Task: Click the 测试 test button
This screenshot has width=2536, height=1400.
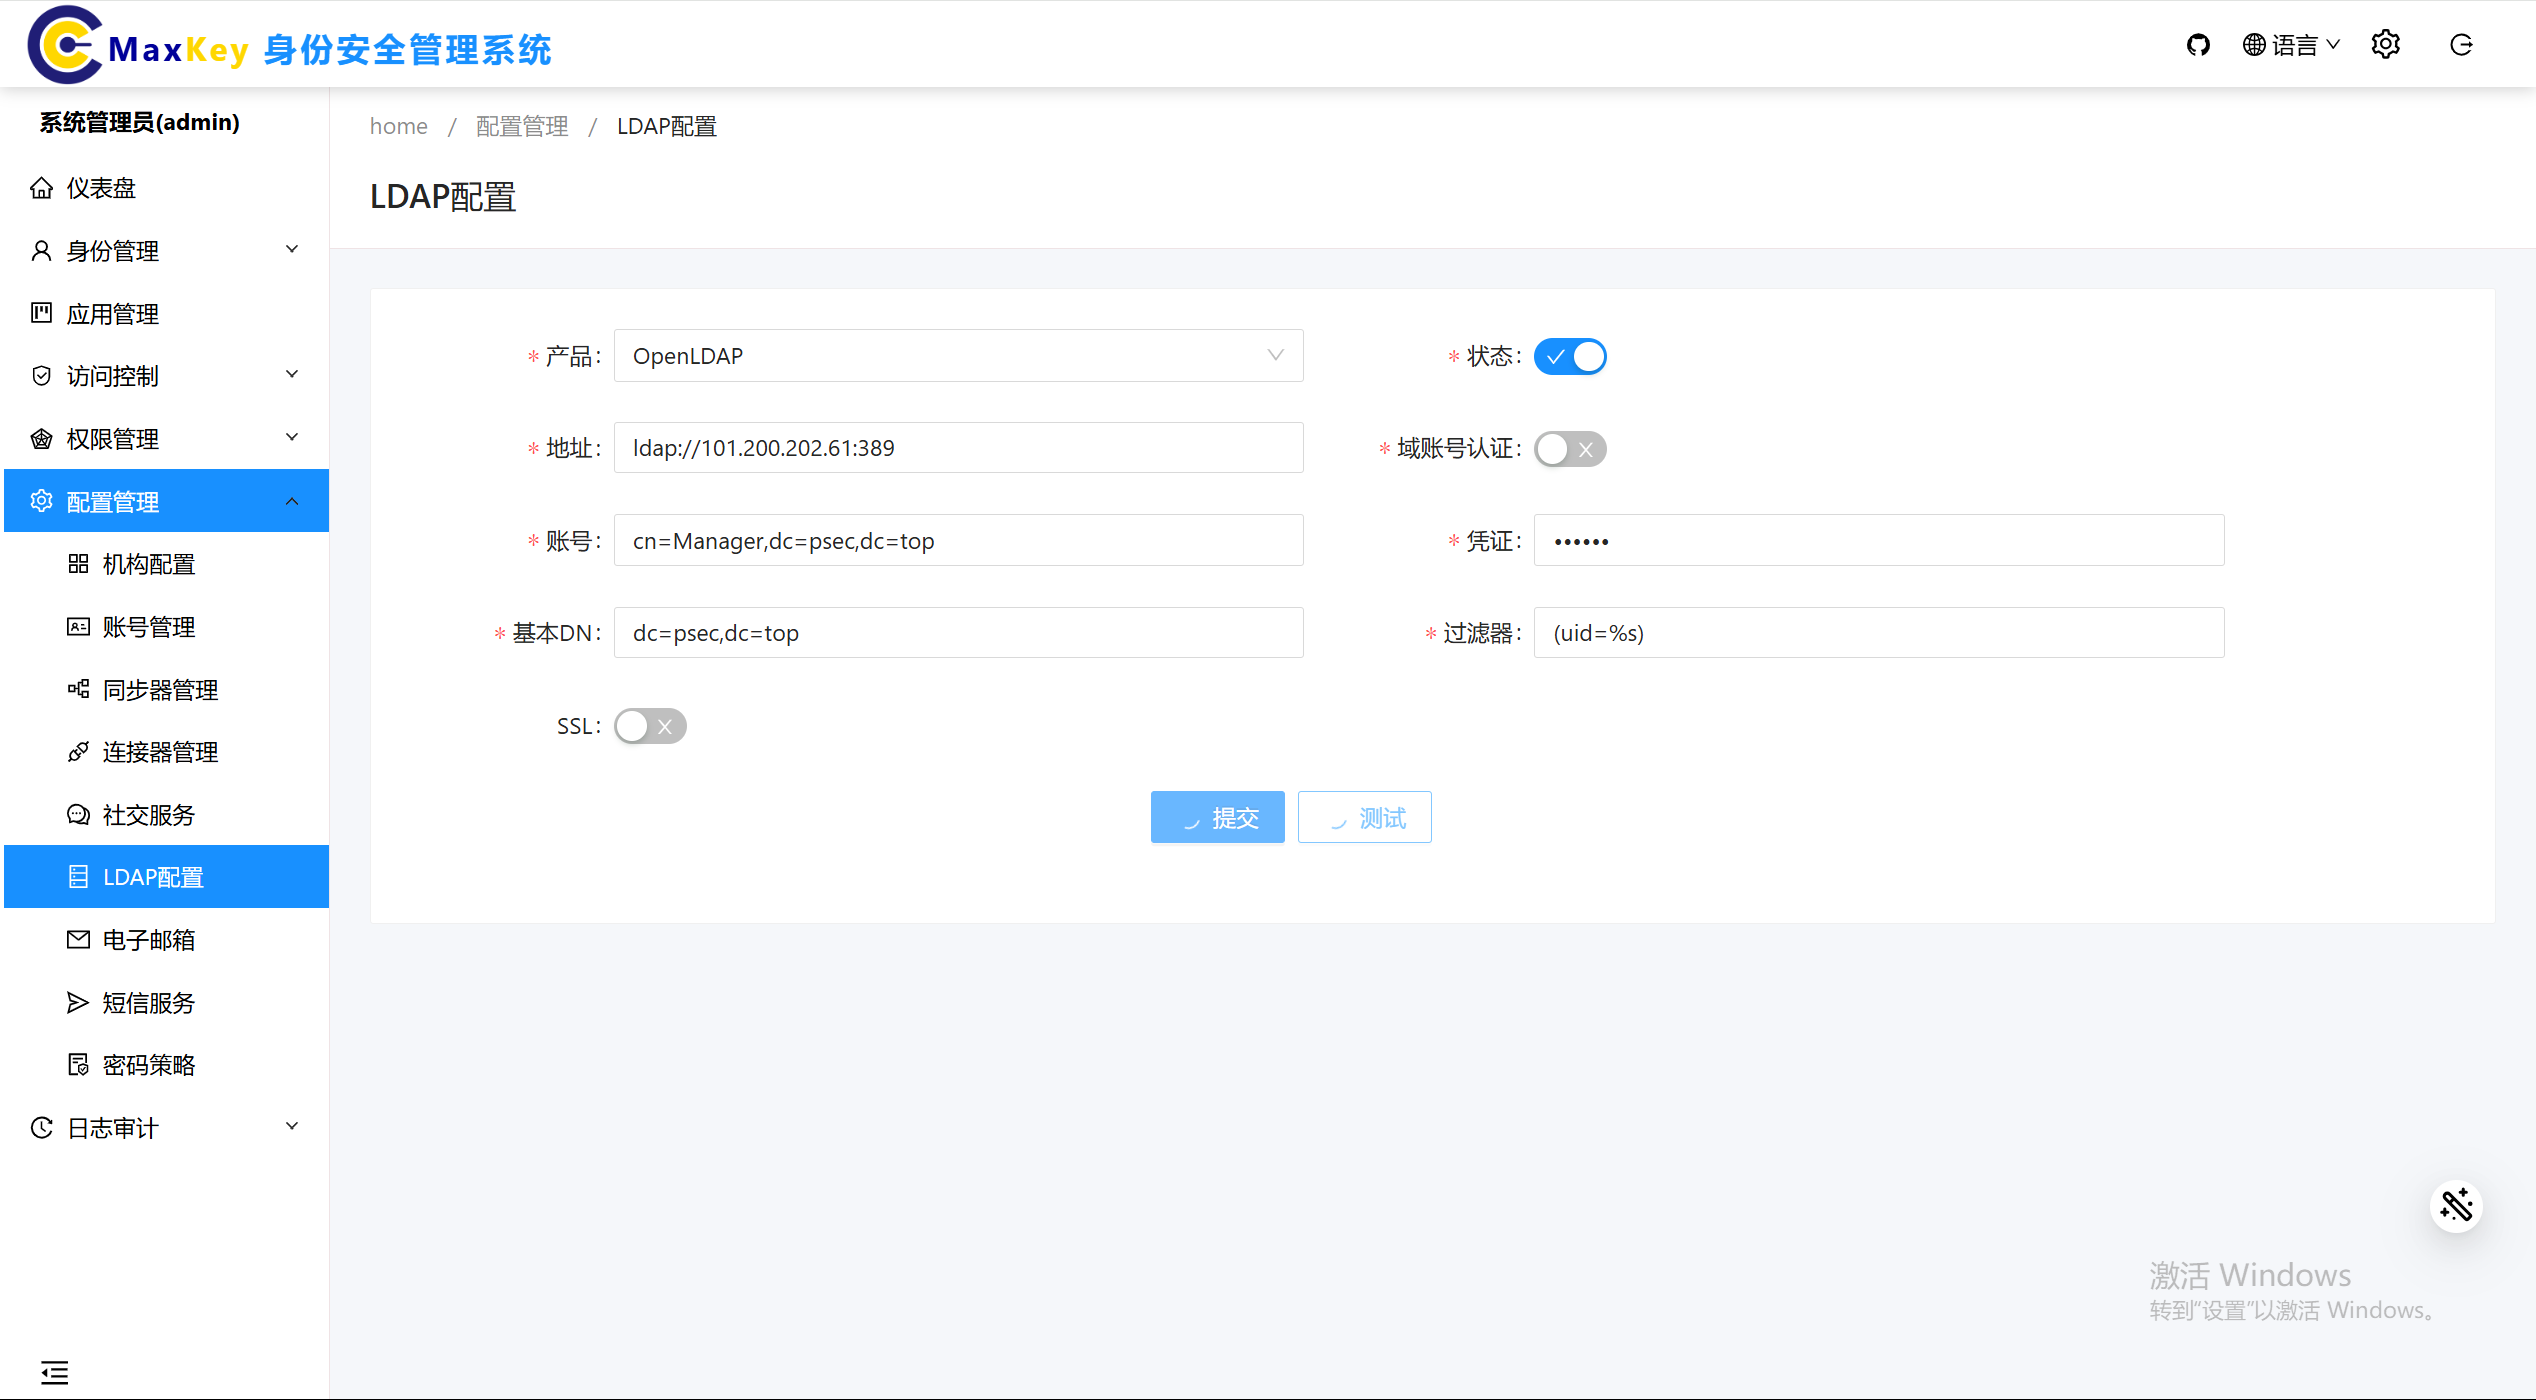Action: 1364,818
